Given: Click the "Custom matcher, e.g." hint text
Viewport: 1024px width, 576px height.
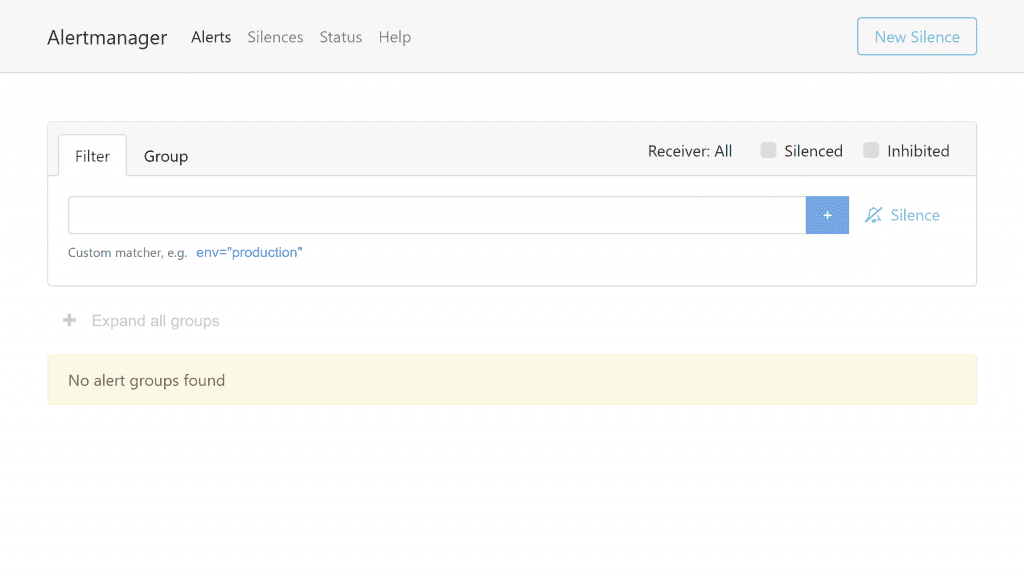Looking at the screenshot, I should 127,253.
